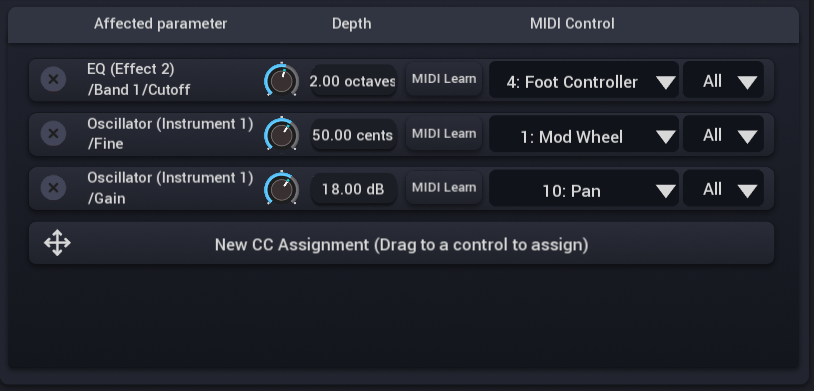The width and height of the screenshot is (814, 391).
Task: Click the move-arrows icon for new assignment
Action: (x=57, y=243)
